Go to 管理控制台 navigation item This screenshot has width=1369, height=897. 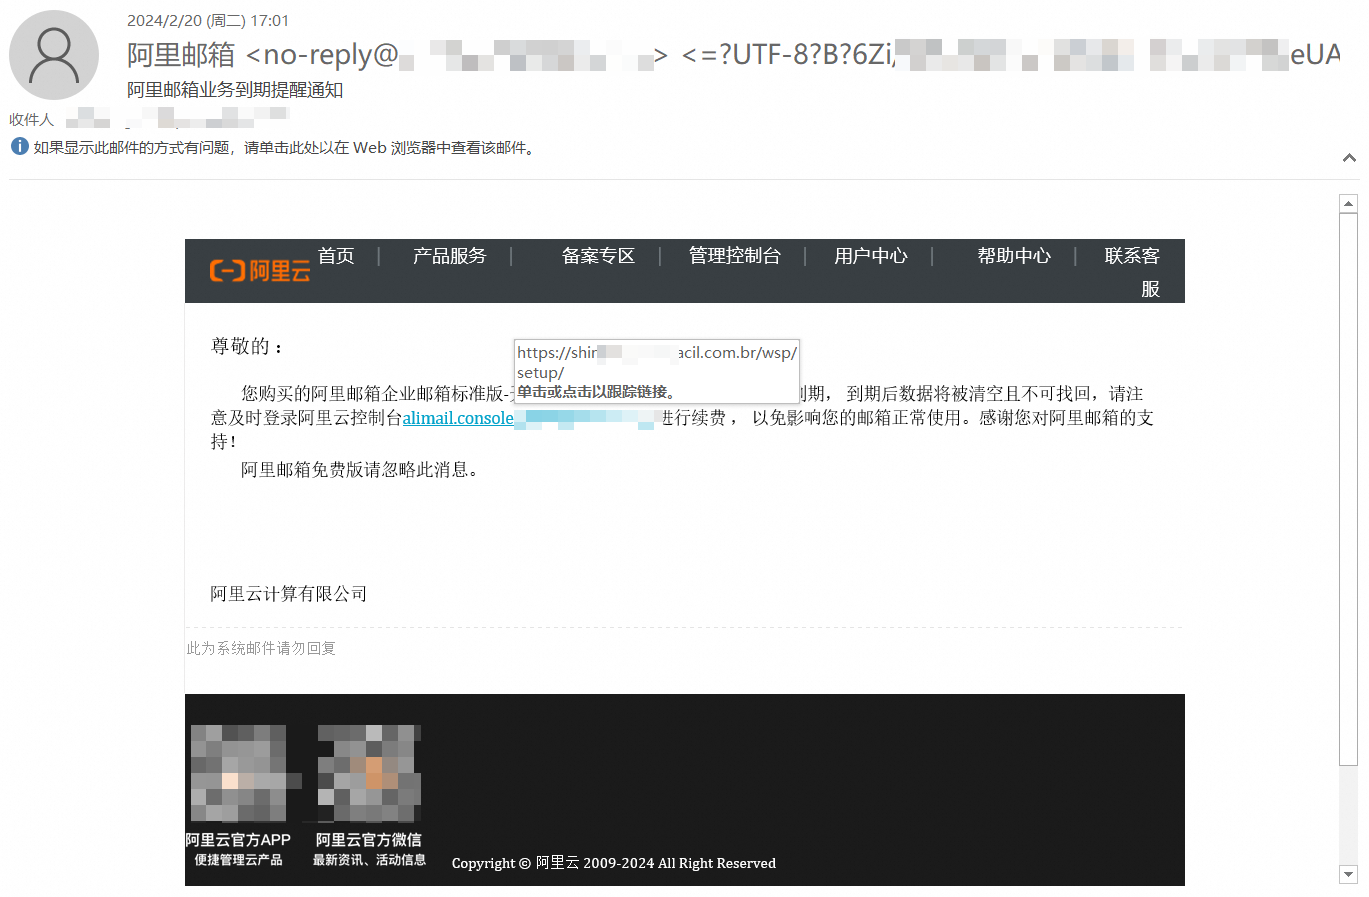734,256
